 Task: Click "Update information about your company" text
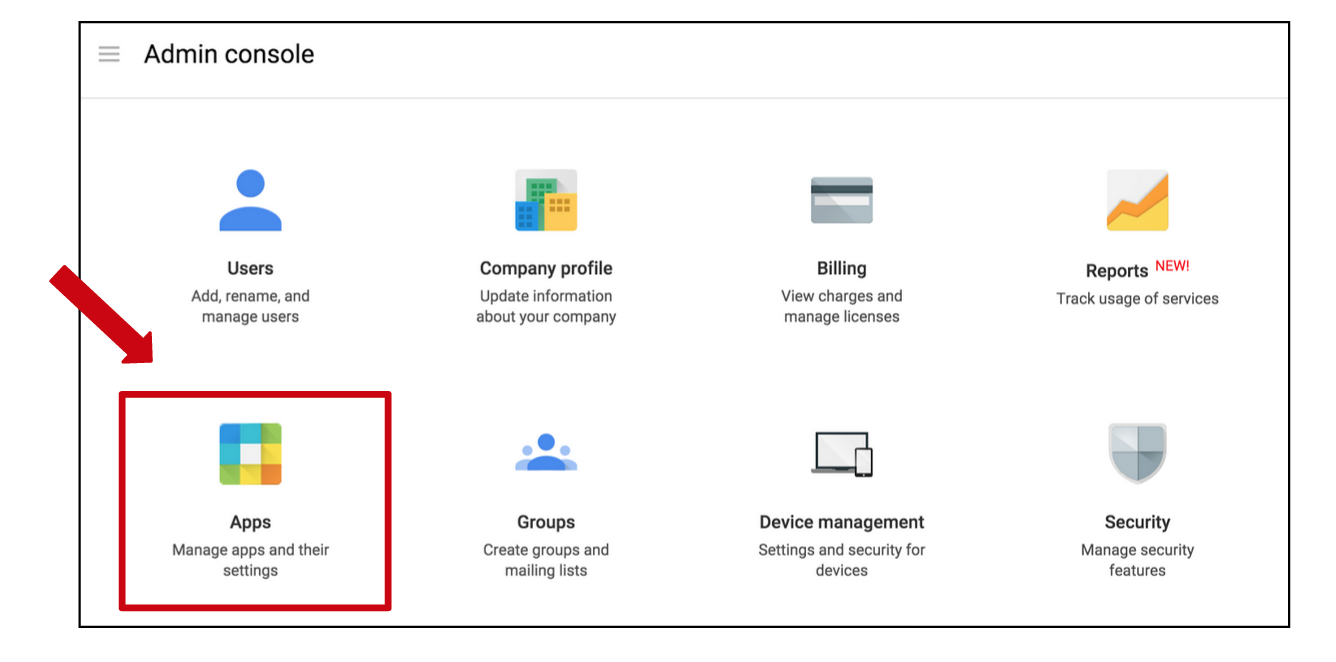click(546, 306)
